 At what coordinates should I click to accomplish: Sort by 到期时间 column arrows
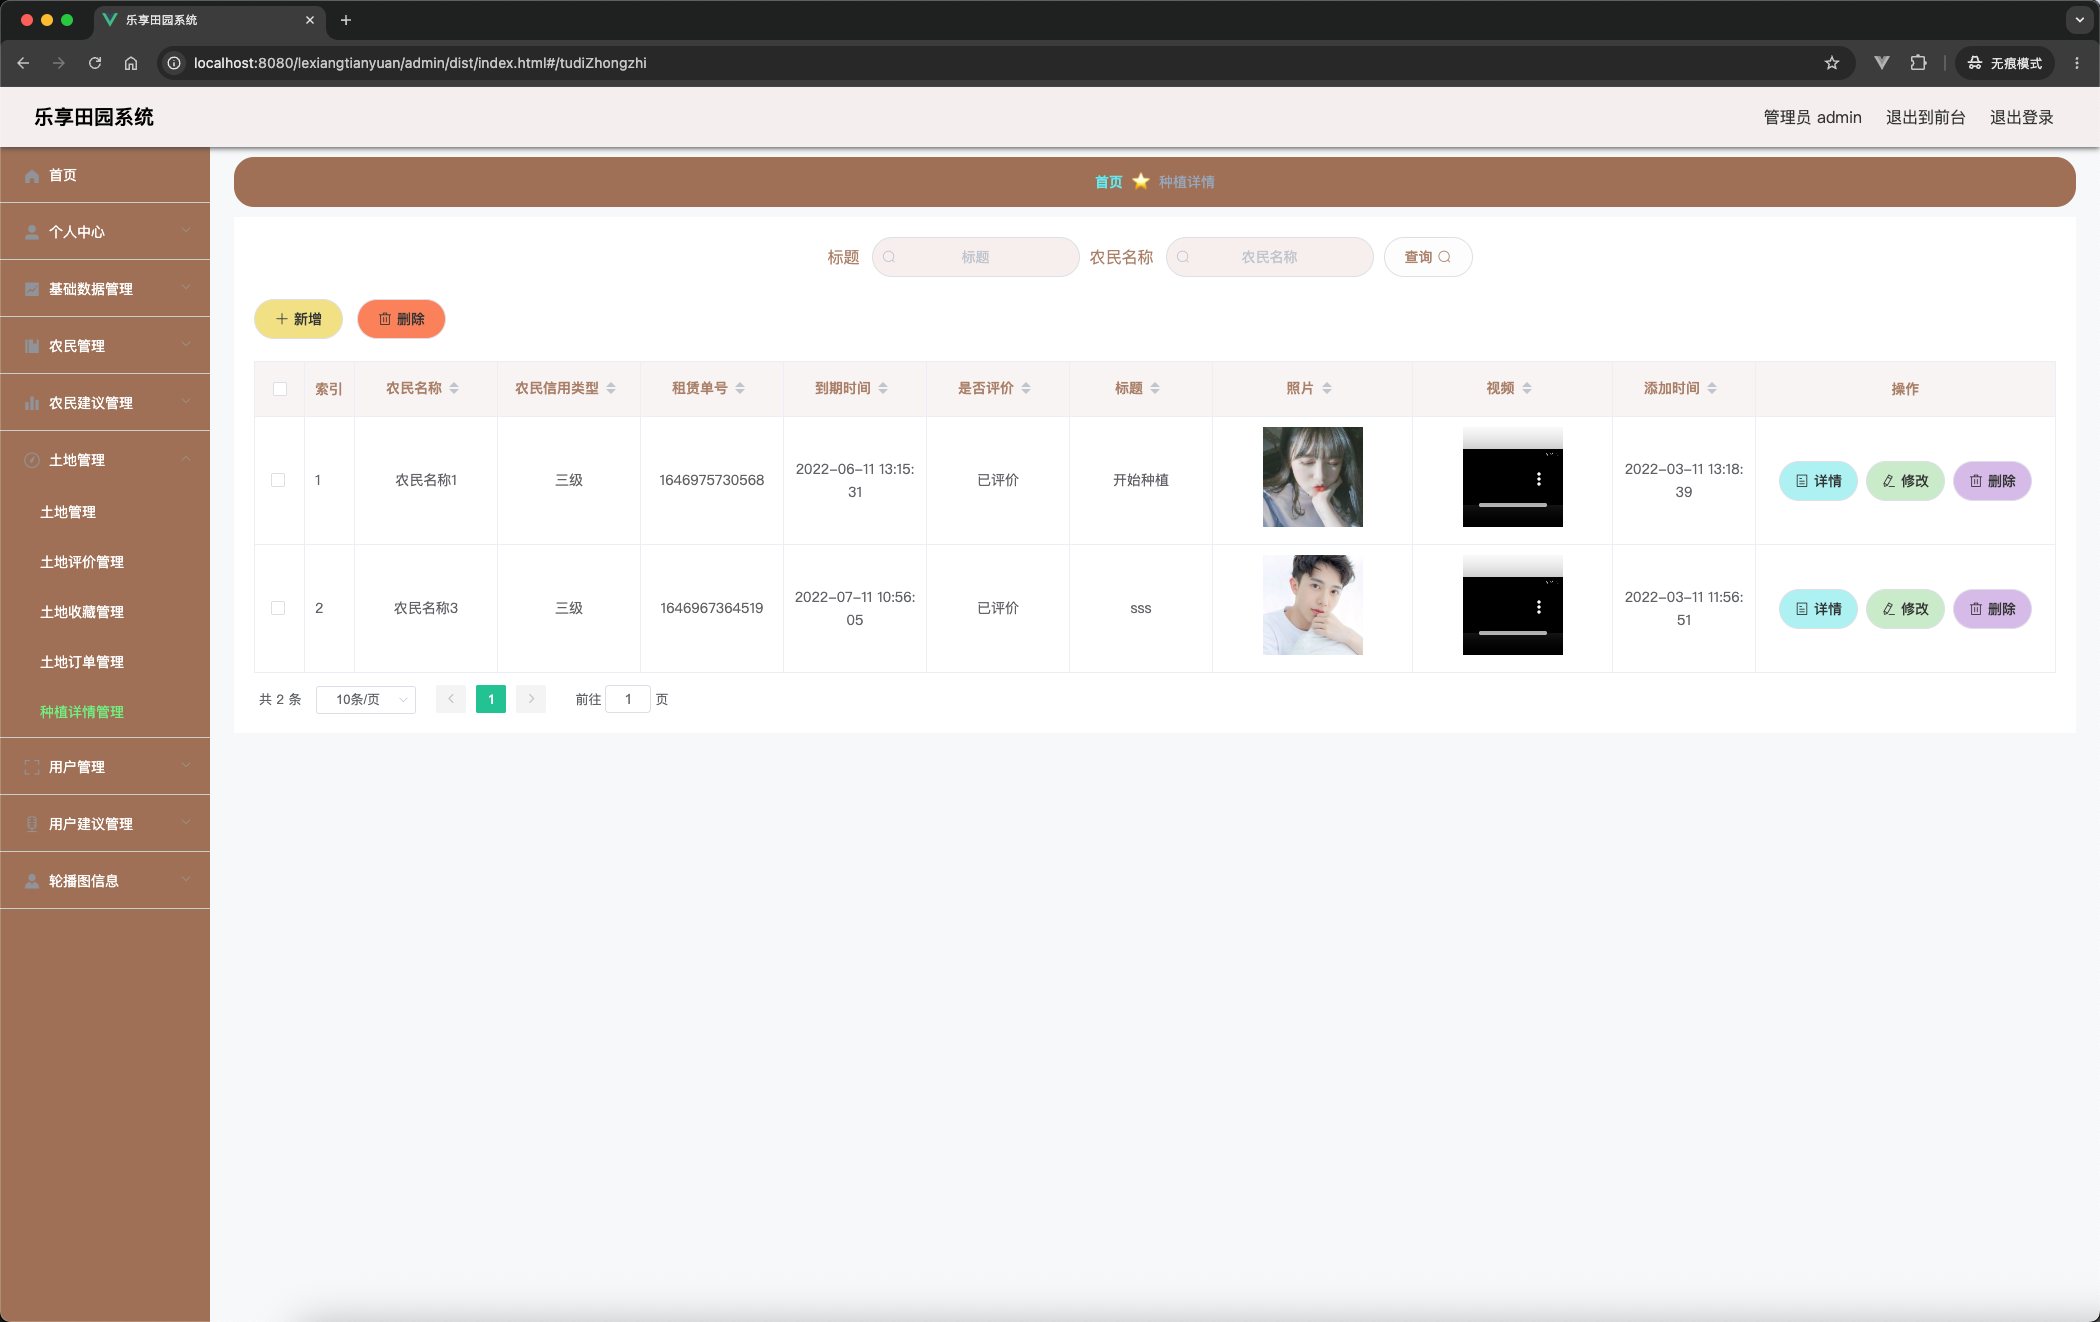click(x=883, y=388)
